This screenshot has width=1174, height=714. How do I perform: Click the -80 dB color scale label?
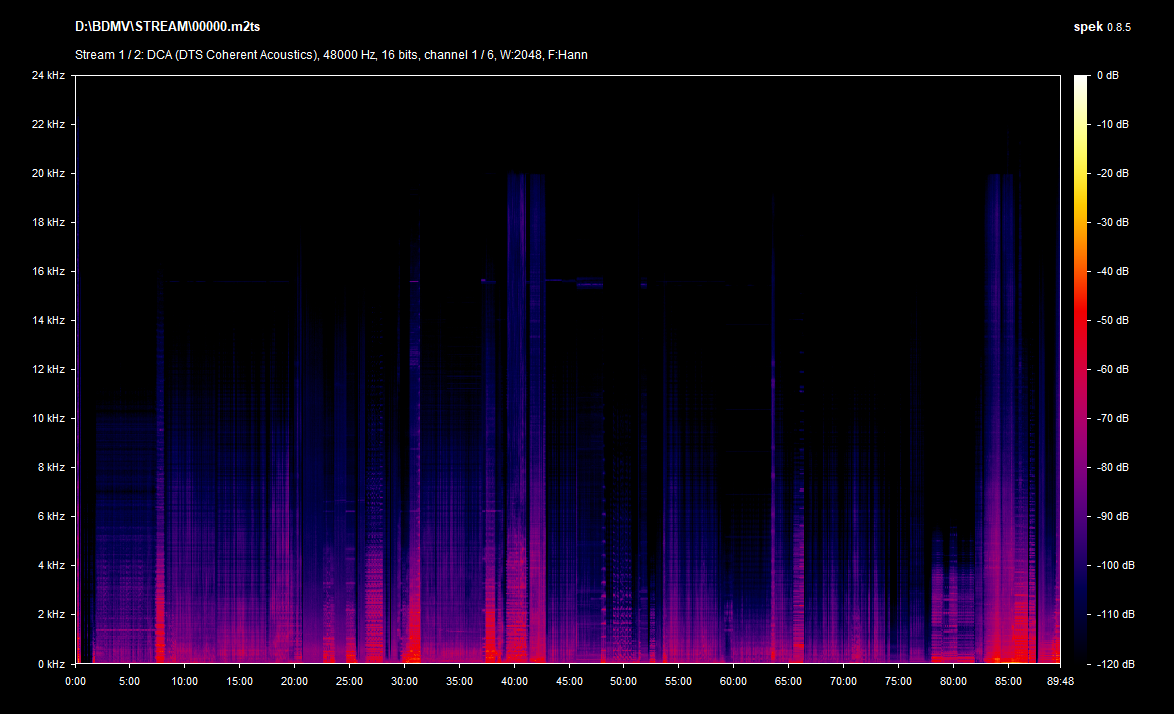click(x=1112, y=468)
